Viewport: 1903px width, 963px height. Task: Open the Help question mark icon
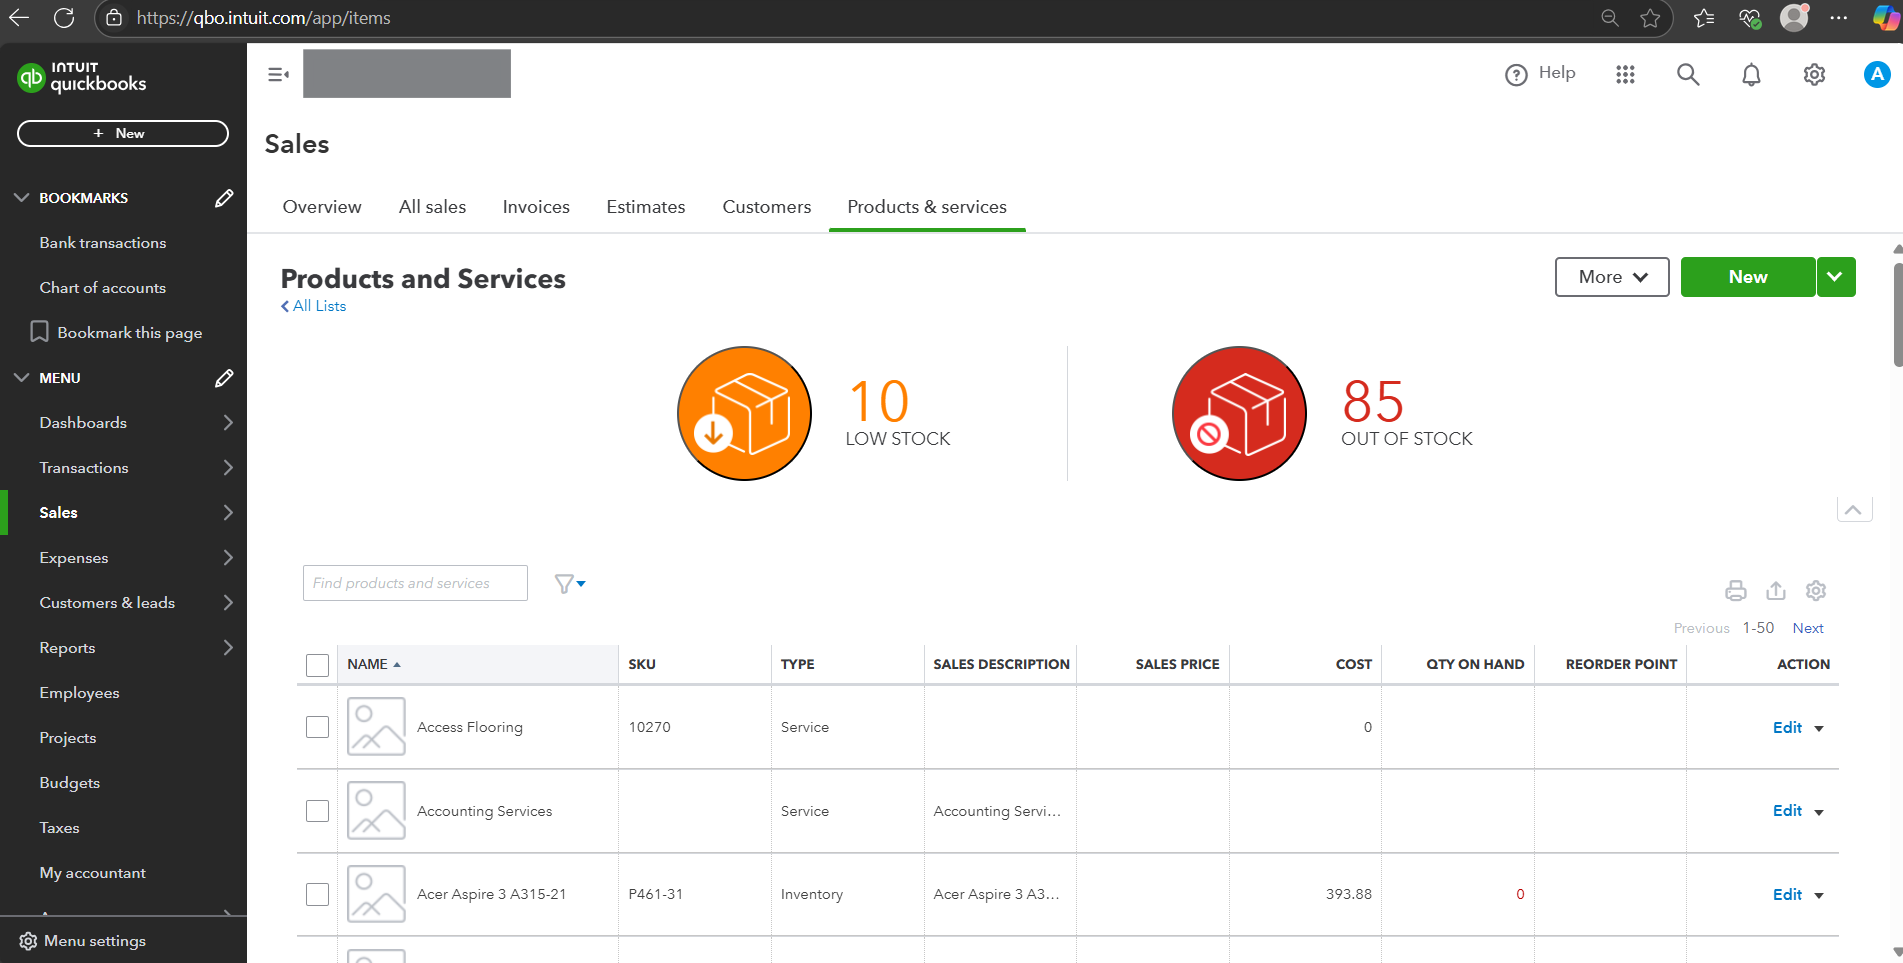coord(1516,75)
